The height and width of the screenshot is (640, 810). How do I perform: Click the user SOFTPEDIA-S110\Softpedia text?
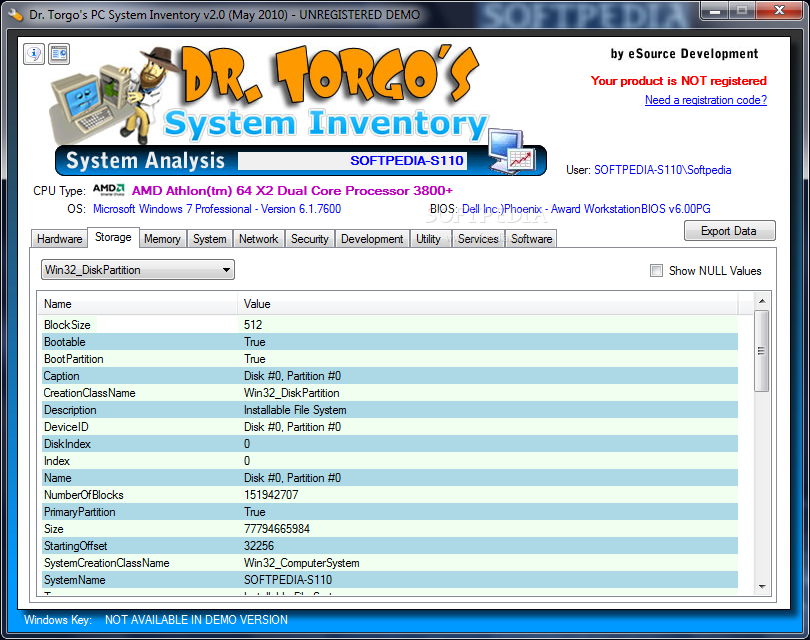pos(663,170)
